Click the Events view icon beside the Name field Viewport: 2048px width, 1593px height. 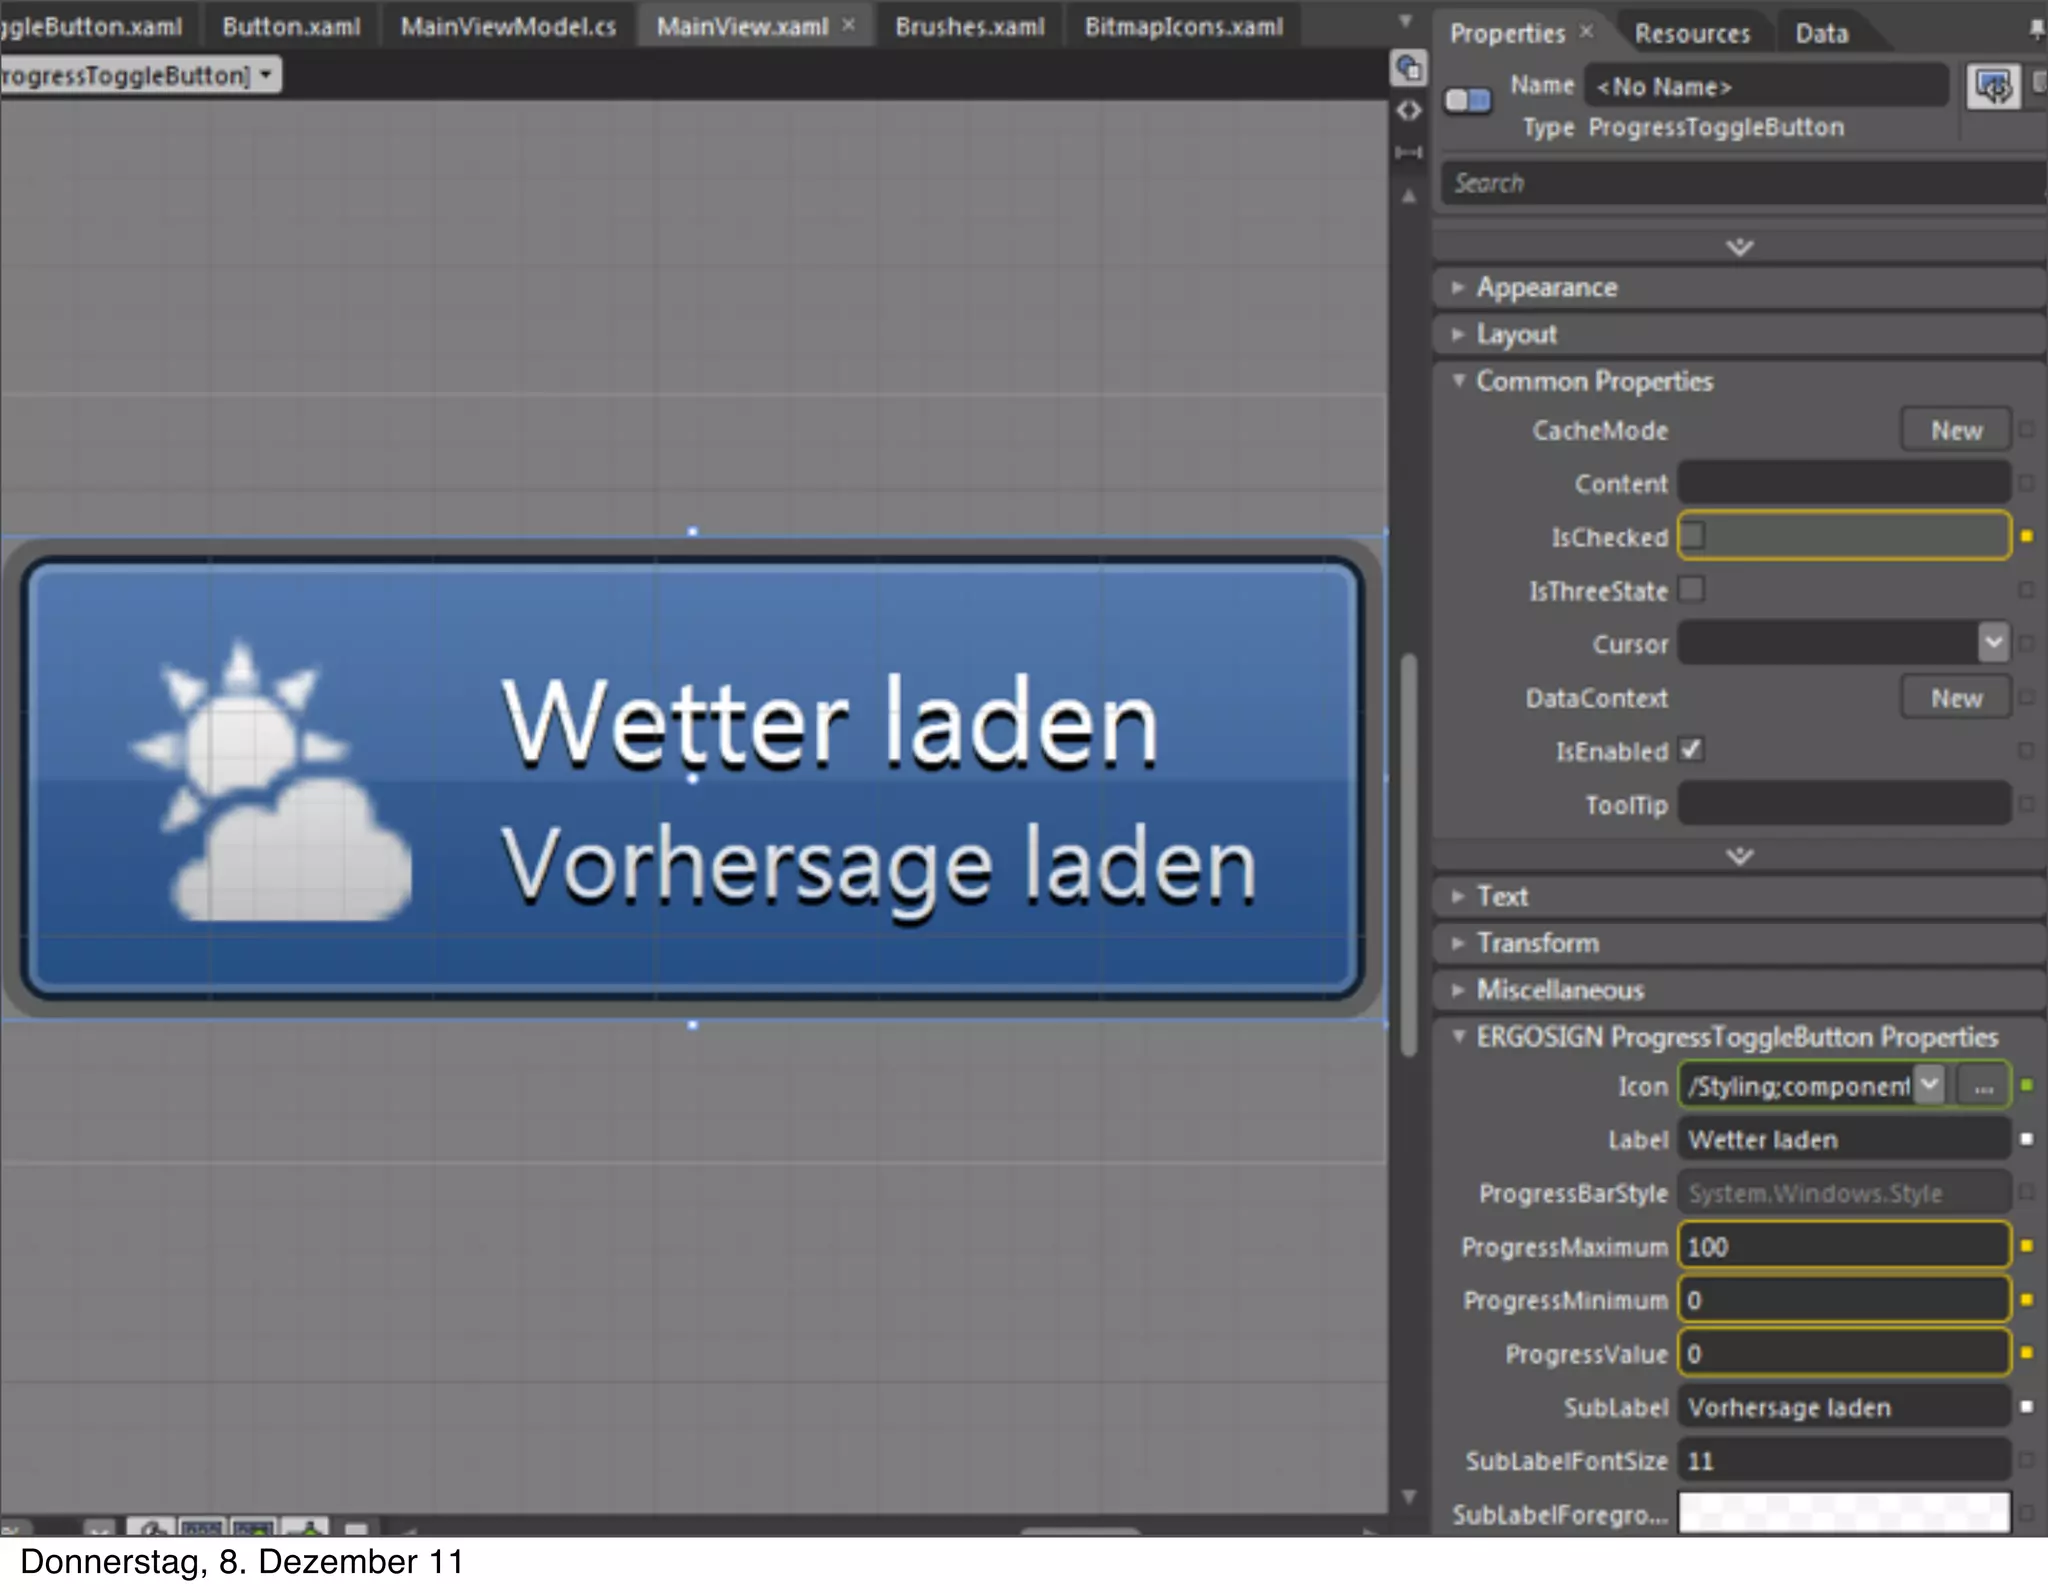tap(1993, 87)
